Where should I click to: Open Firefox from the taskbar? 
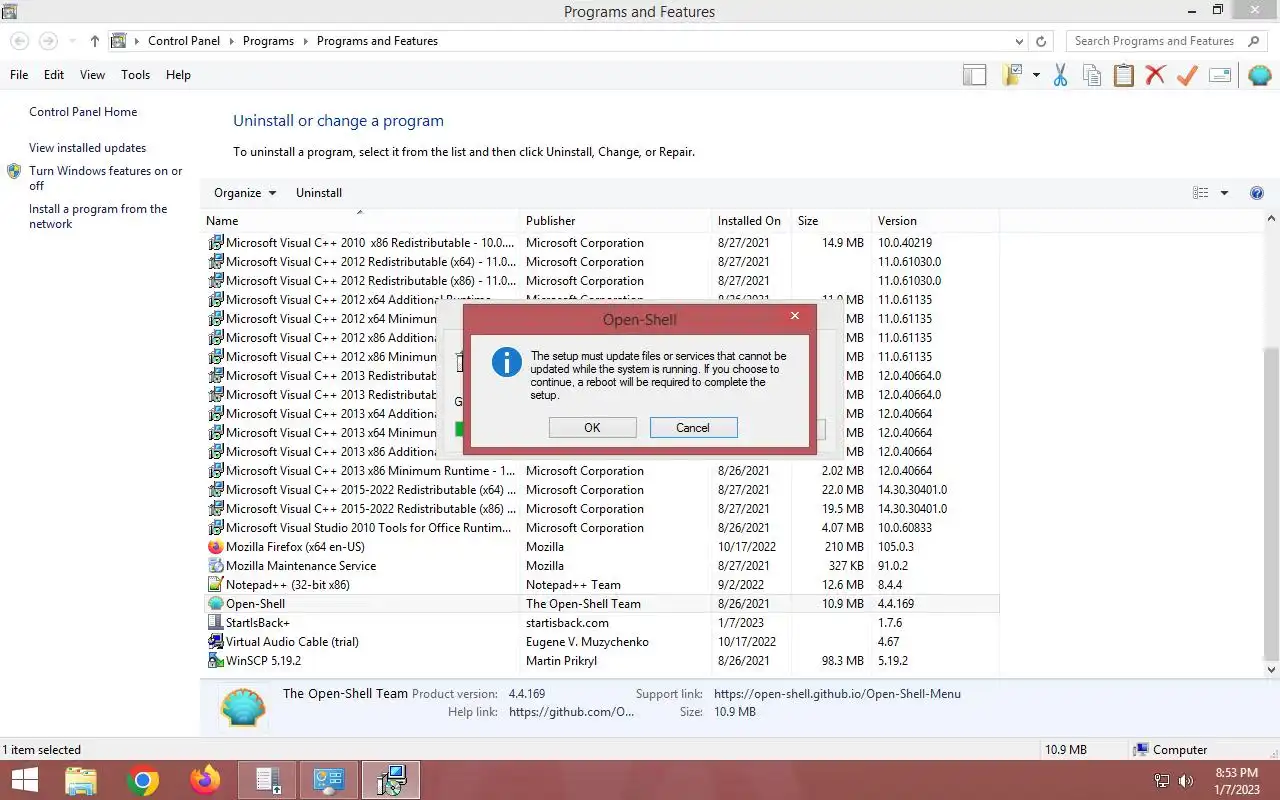205,780
